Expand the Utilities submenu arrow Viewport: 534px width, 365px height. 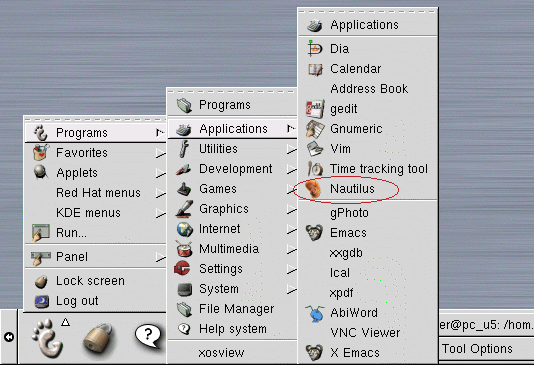pos(292,149)
